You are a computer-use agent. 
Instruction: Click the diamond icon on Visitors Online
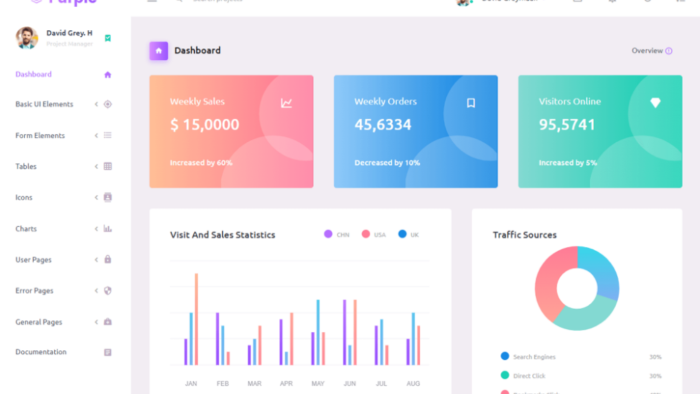click(655, 103)
